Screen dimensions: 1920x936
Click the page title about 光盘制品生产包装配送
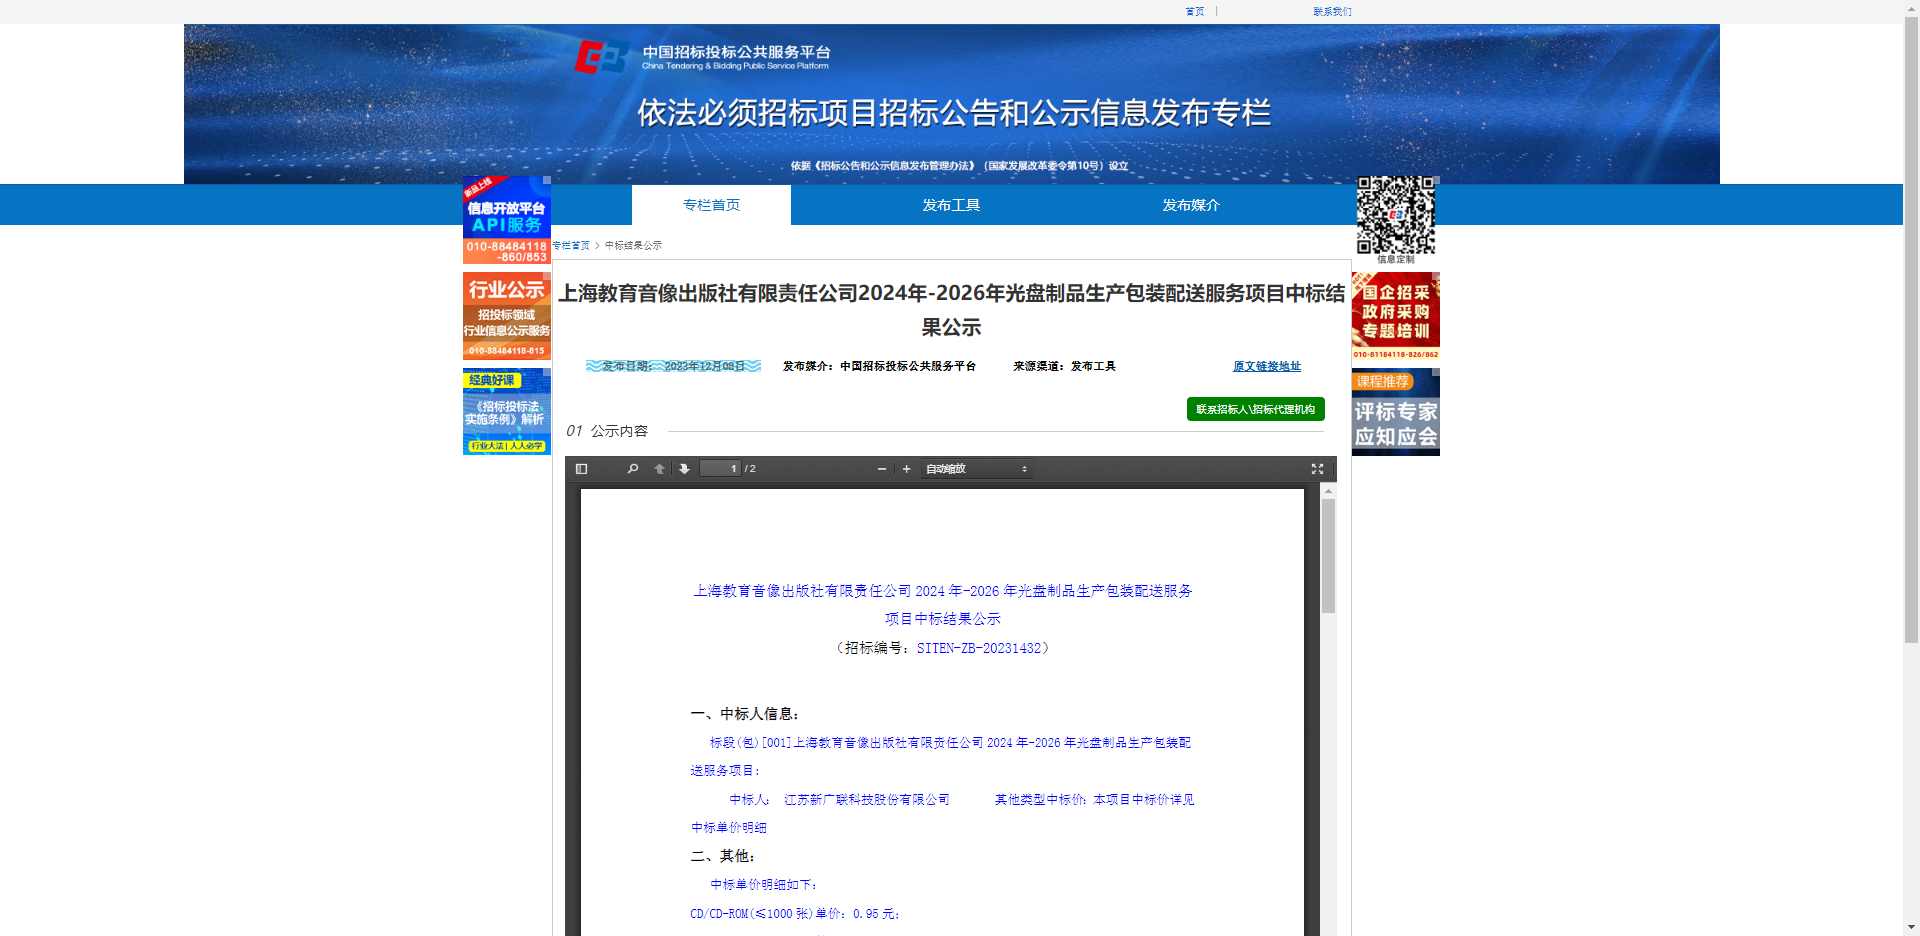[x=951, y=310]
